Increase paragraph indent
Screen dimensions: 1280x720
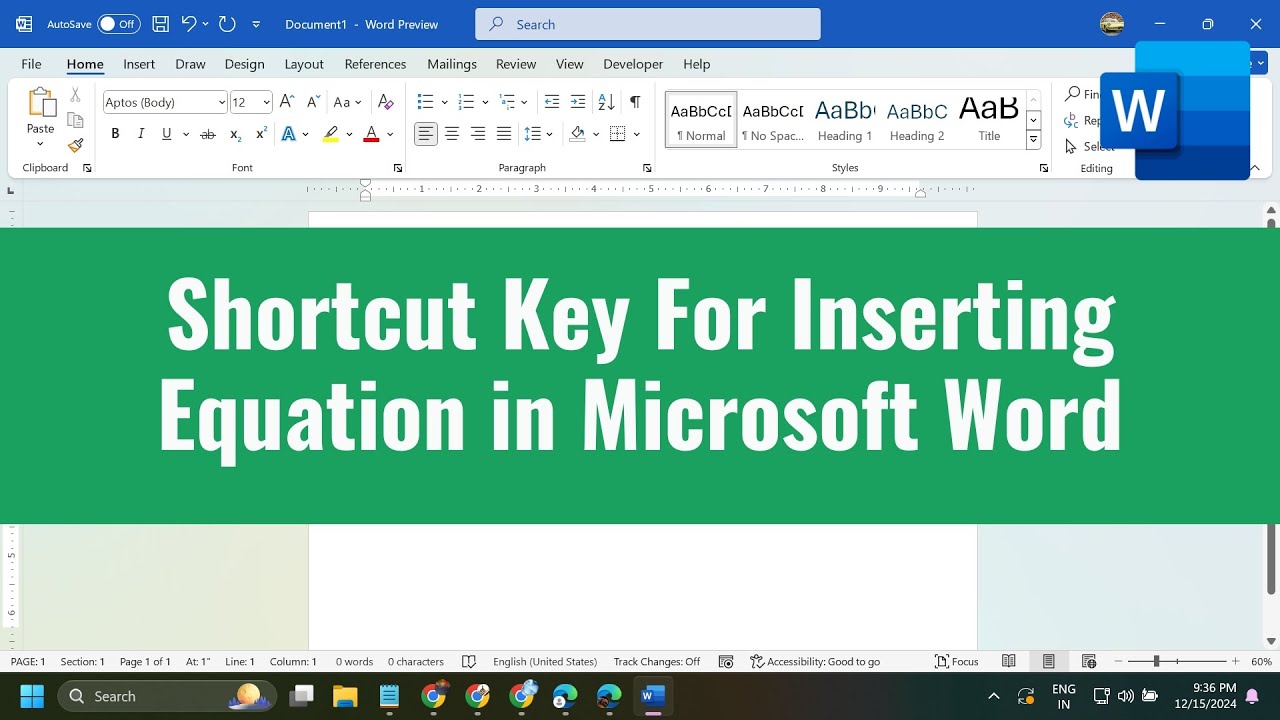coord(578,102)
